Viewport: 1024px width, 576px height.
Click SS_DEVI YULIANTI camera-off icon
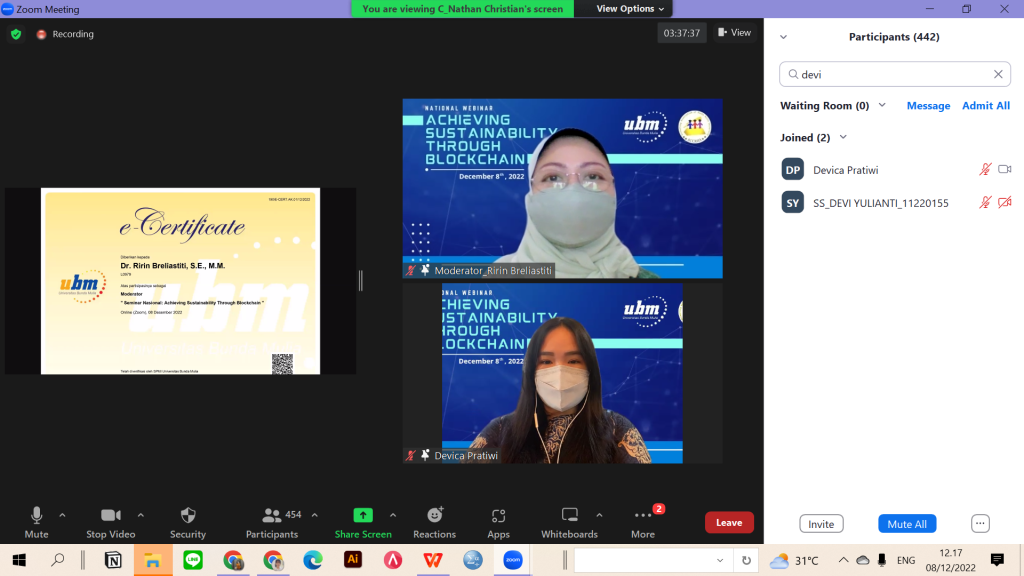pyautogui.click(x=1004, y=202)
